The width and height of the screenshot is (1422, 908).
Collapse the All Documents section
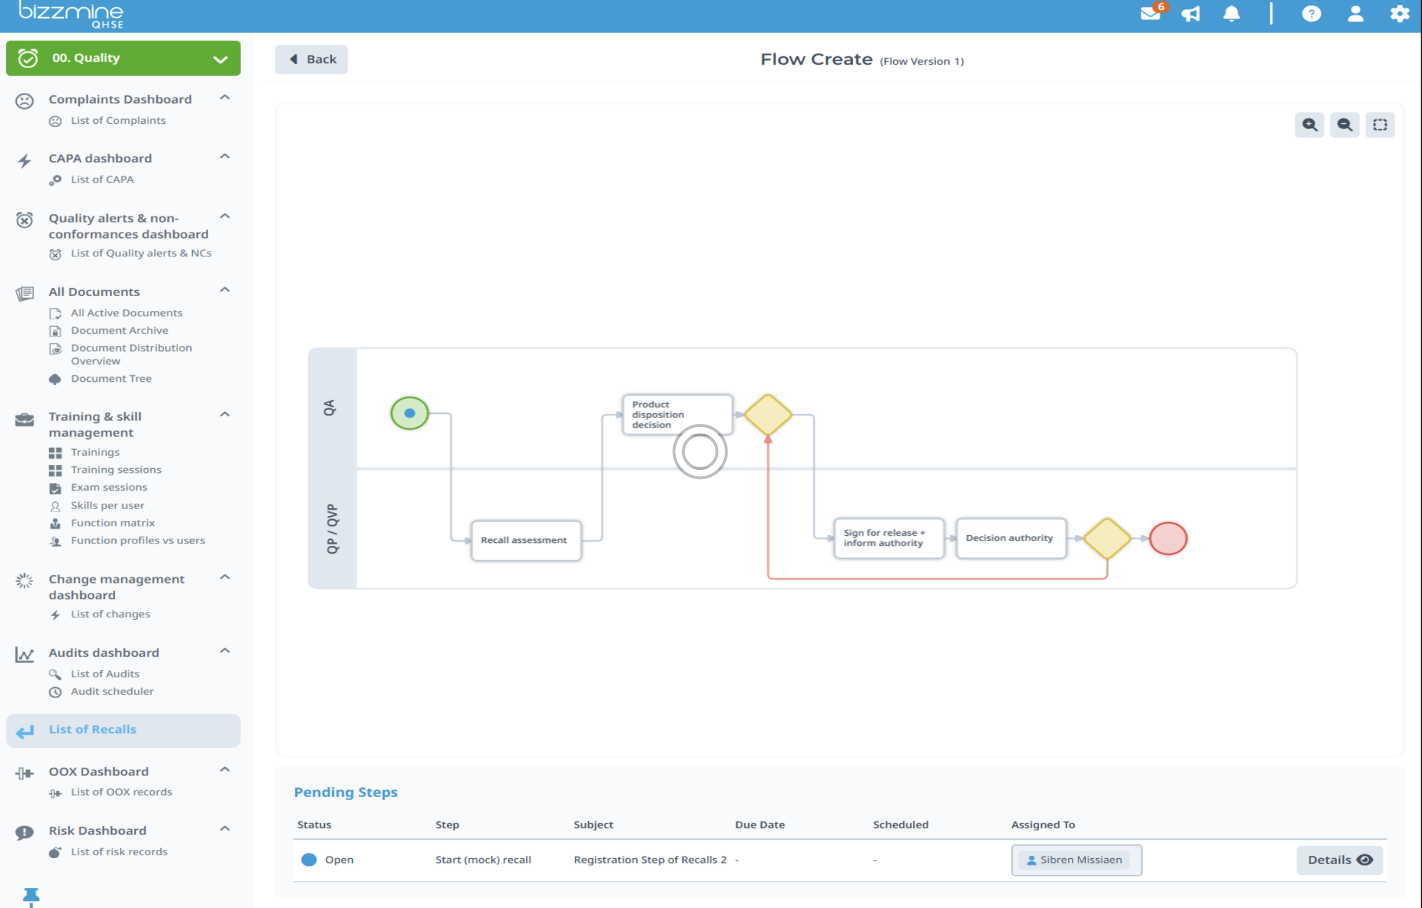click(x=225, y=290)
